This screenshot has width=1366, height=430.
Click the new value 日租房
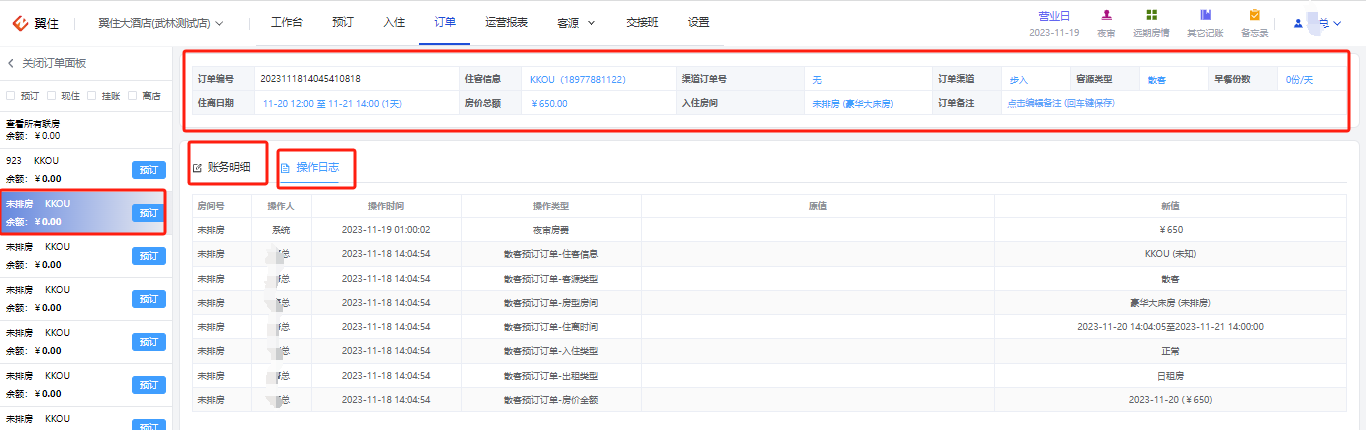click(1170, 375)
